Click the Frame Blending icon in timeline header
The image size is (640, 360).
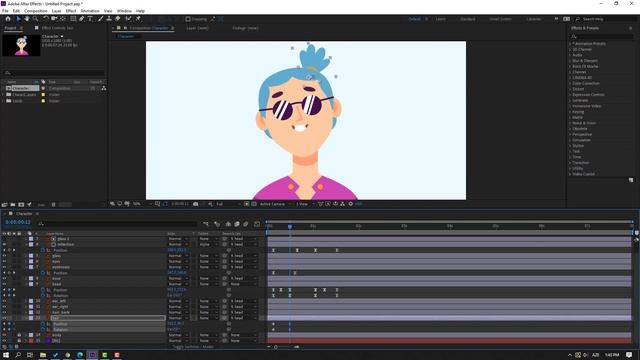(x=237, y=224)
